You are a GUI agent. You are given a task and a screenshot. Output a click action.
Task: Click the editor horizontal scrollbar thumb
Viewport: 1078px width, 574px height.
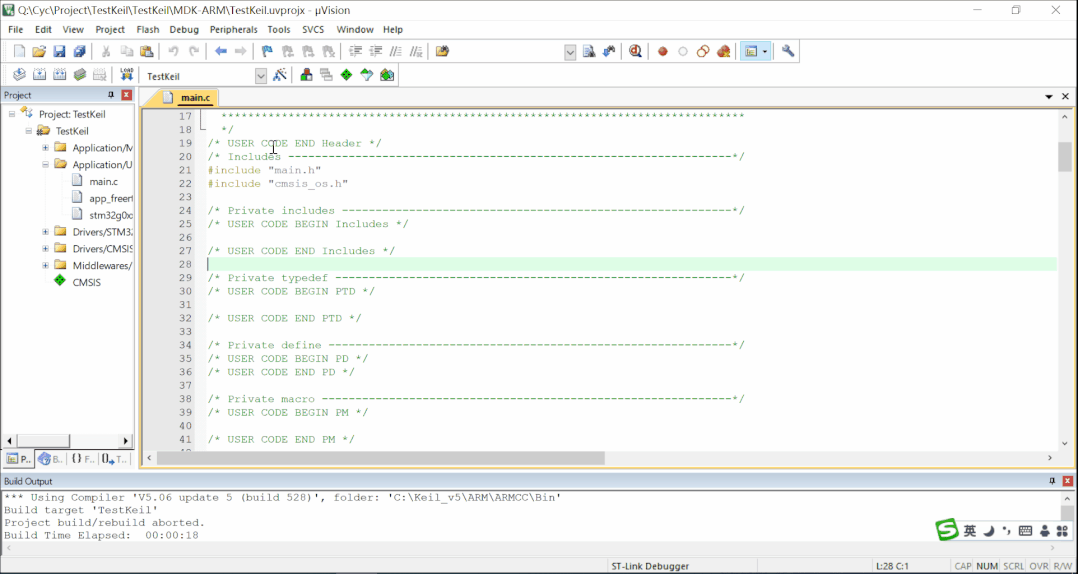tap(380, 458)
